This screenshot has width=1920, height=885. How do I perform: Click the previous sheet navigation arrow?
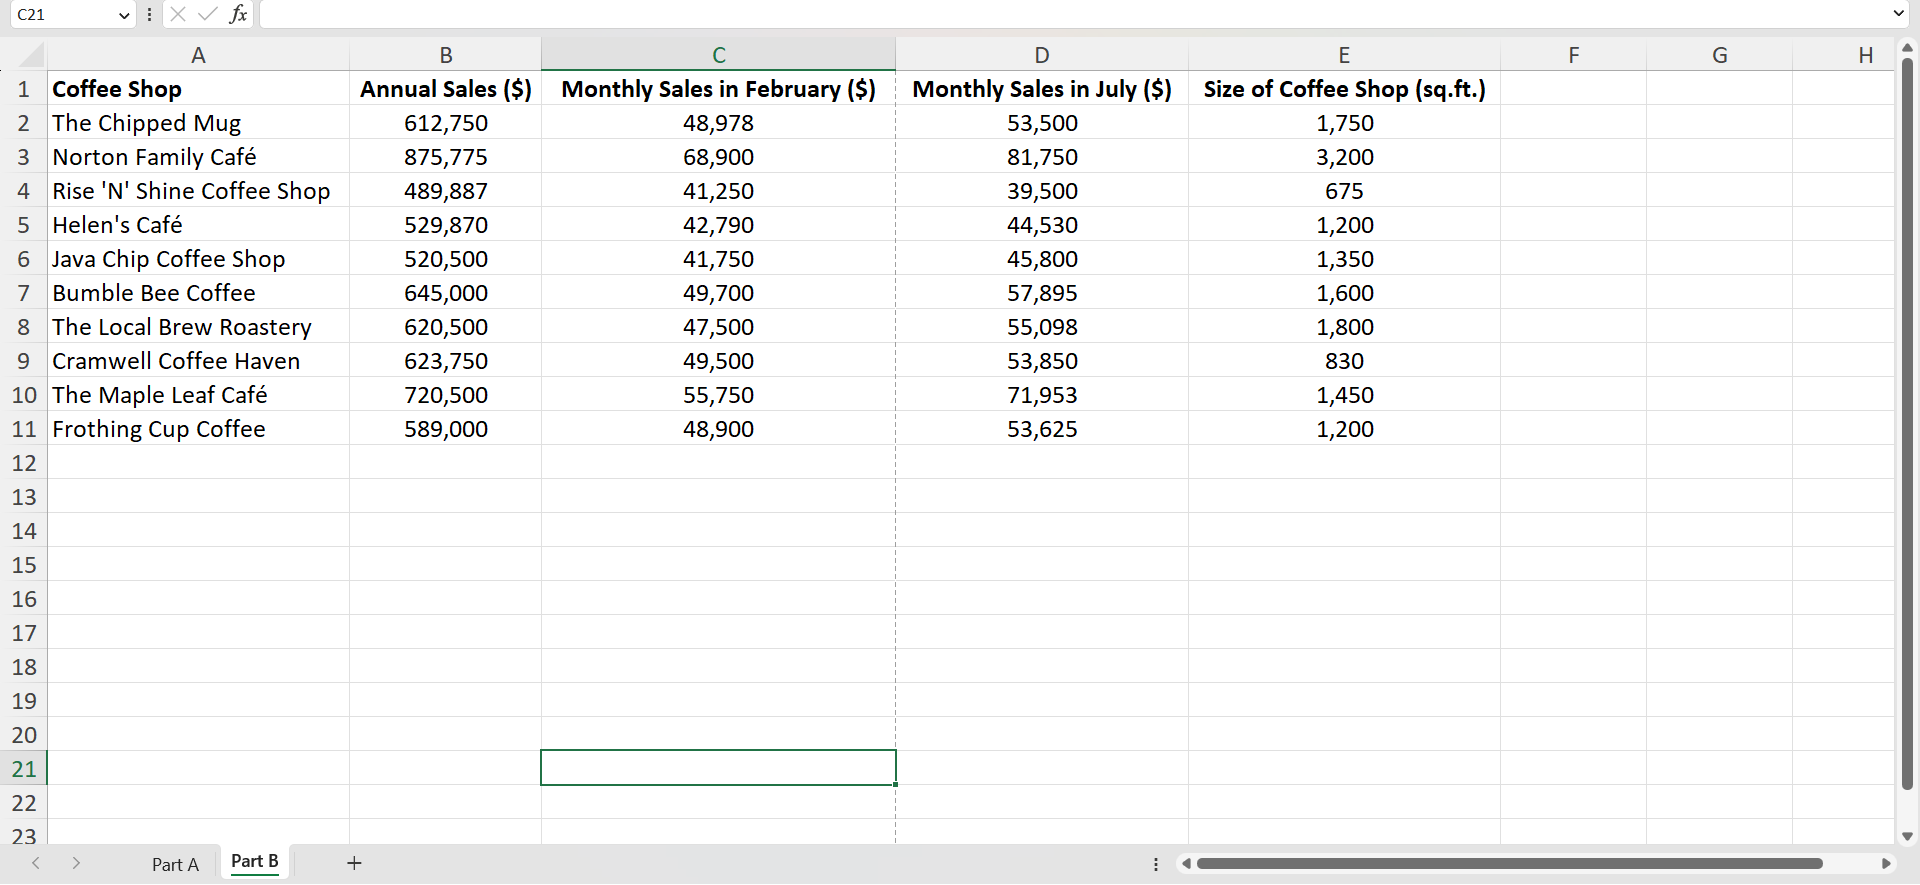coord(36,863)
